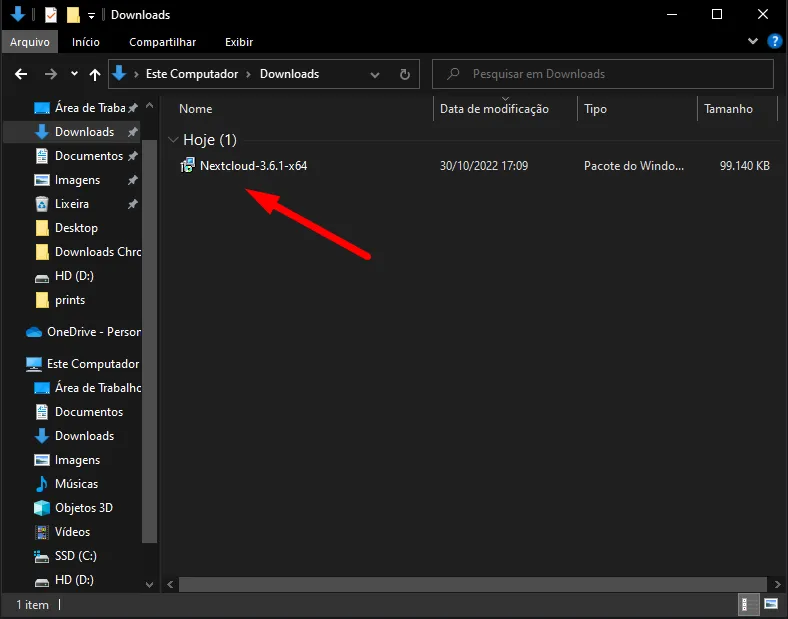Switch to the Compartilhar ribbon tab
This screenshot has width=788, height=619.
[162, 42]
